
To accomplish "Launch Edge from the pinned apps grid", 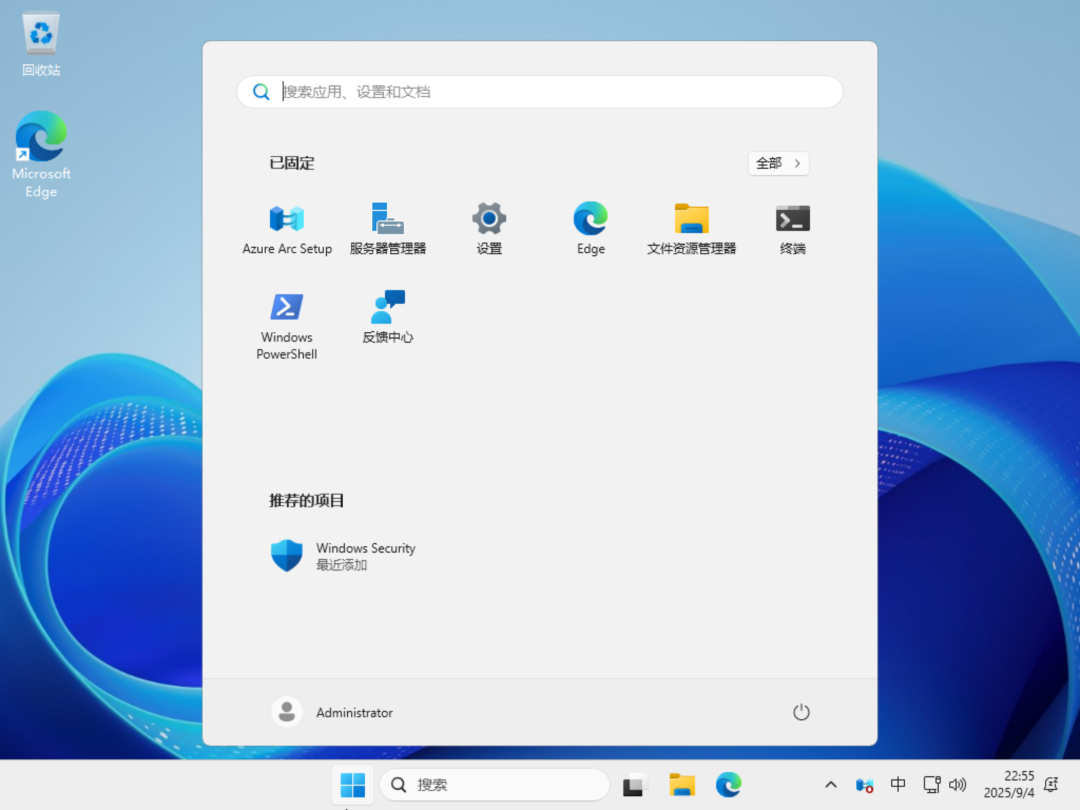I will (590, 229).
